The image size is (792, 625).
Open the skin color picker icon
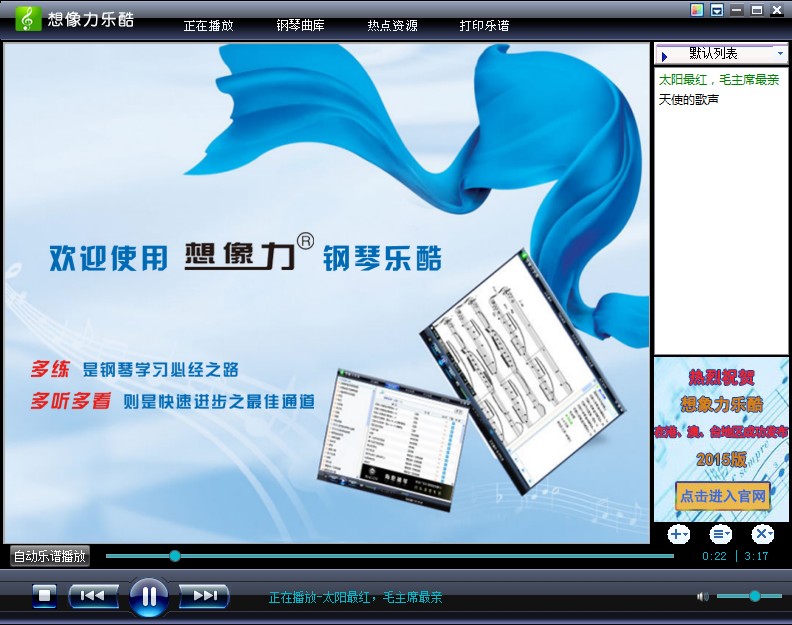click(697, 10)
